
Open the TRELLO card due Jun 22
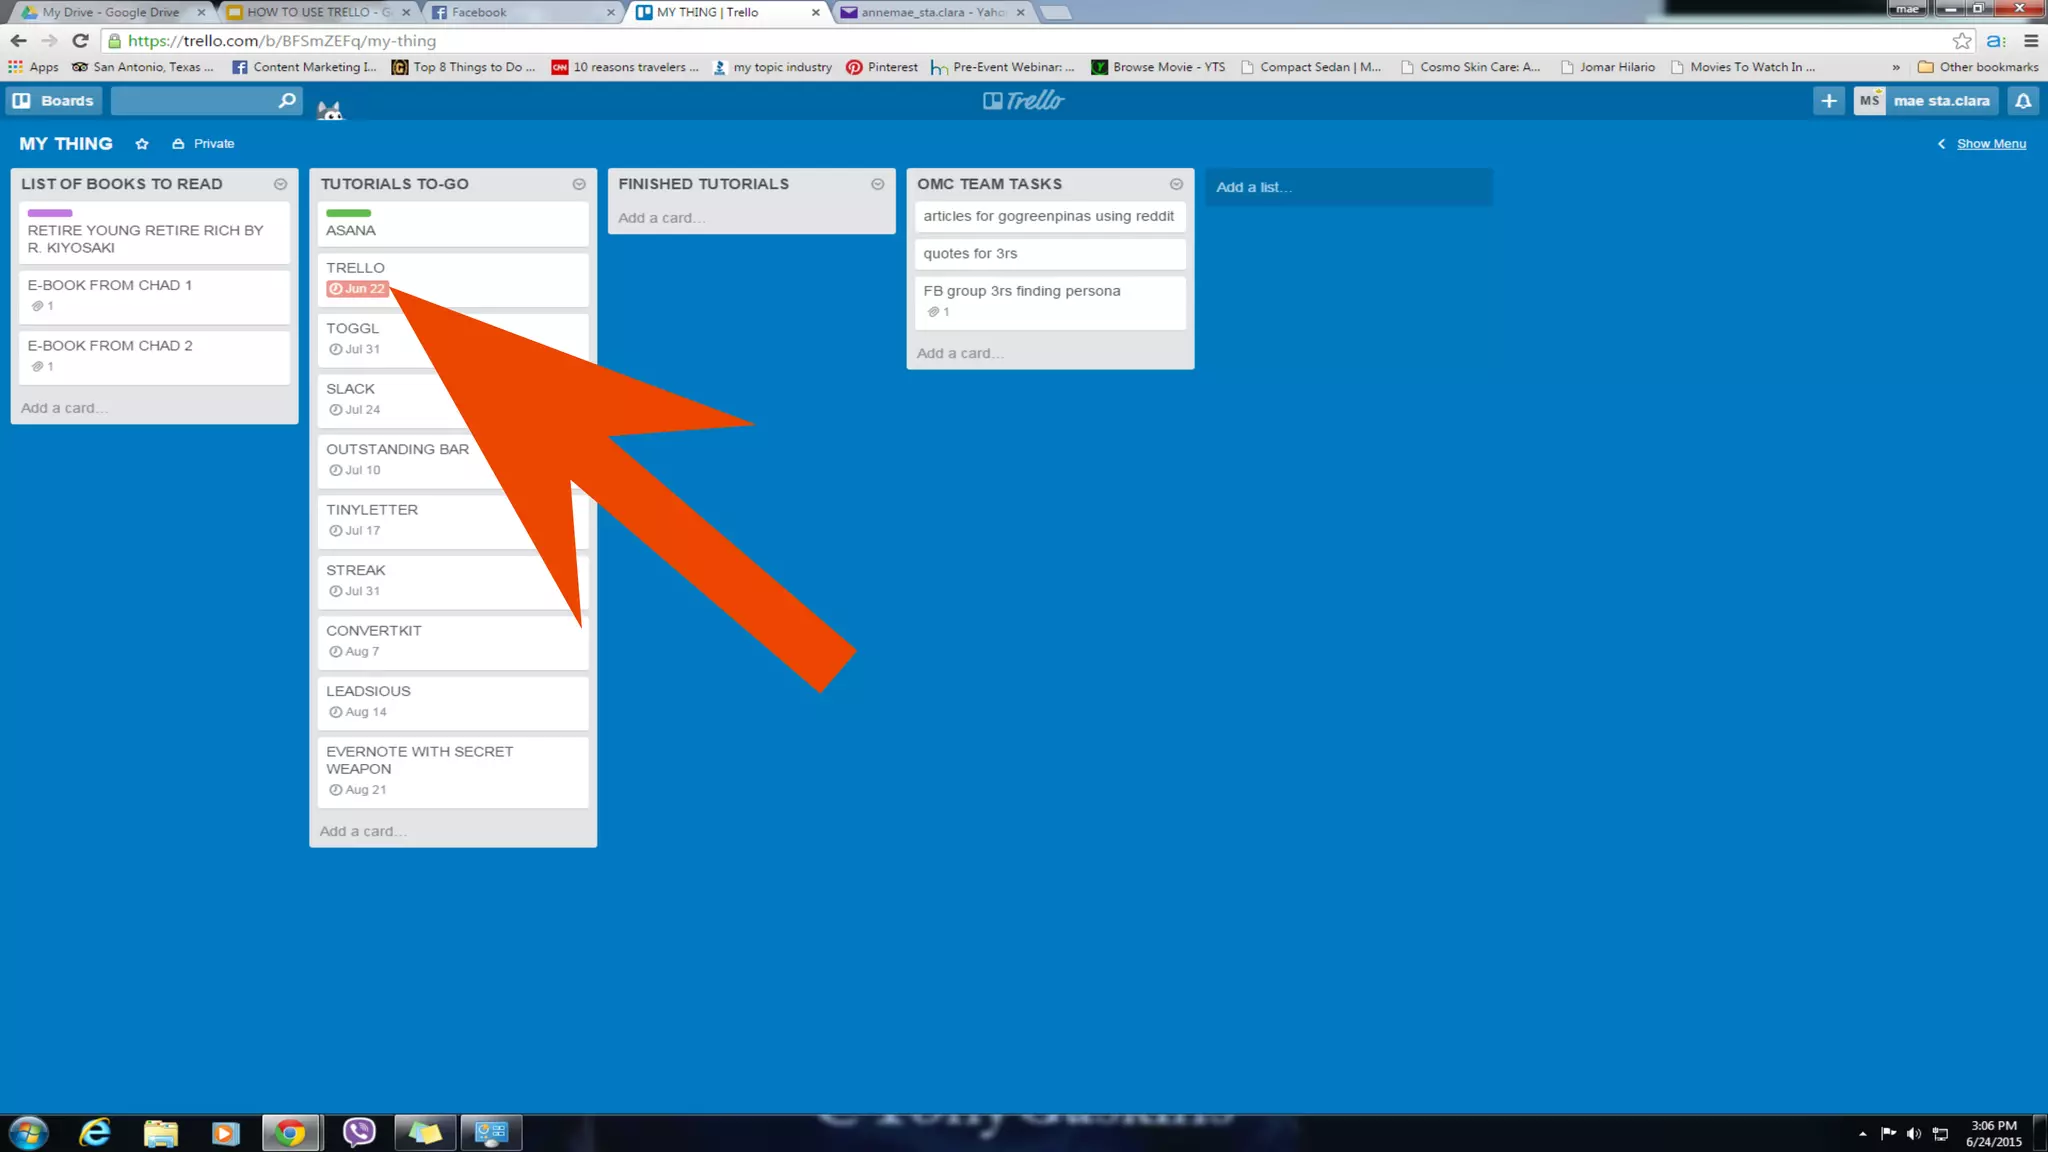[x=356, y=268]
